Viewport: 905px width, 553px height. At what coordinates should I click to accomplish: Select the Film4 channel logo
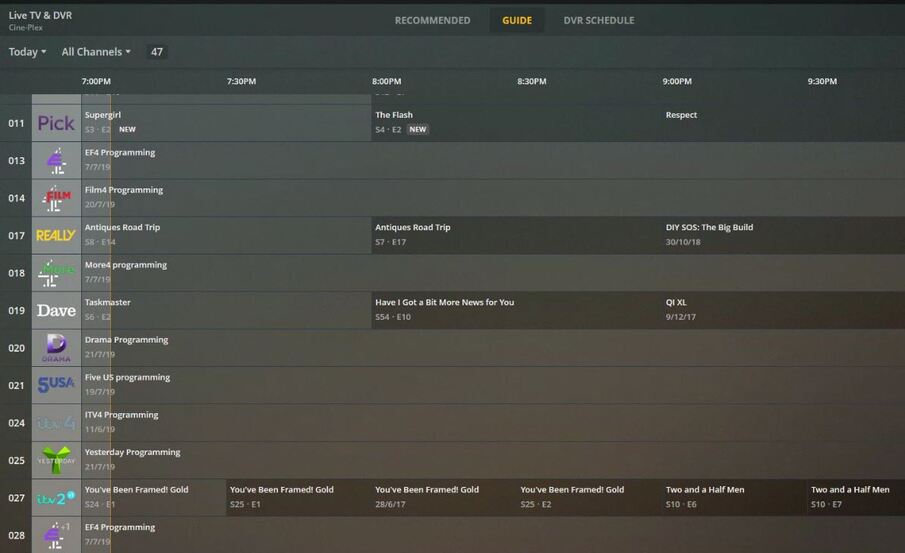point(56,198)
